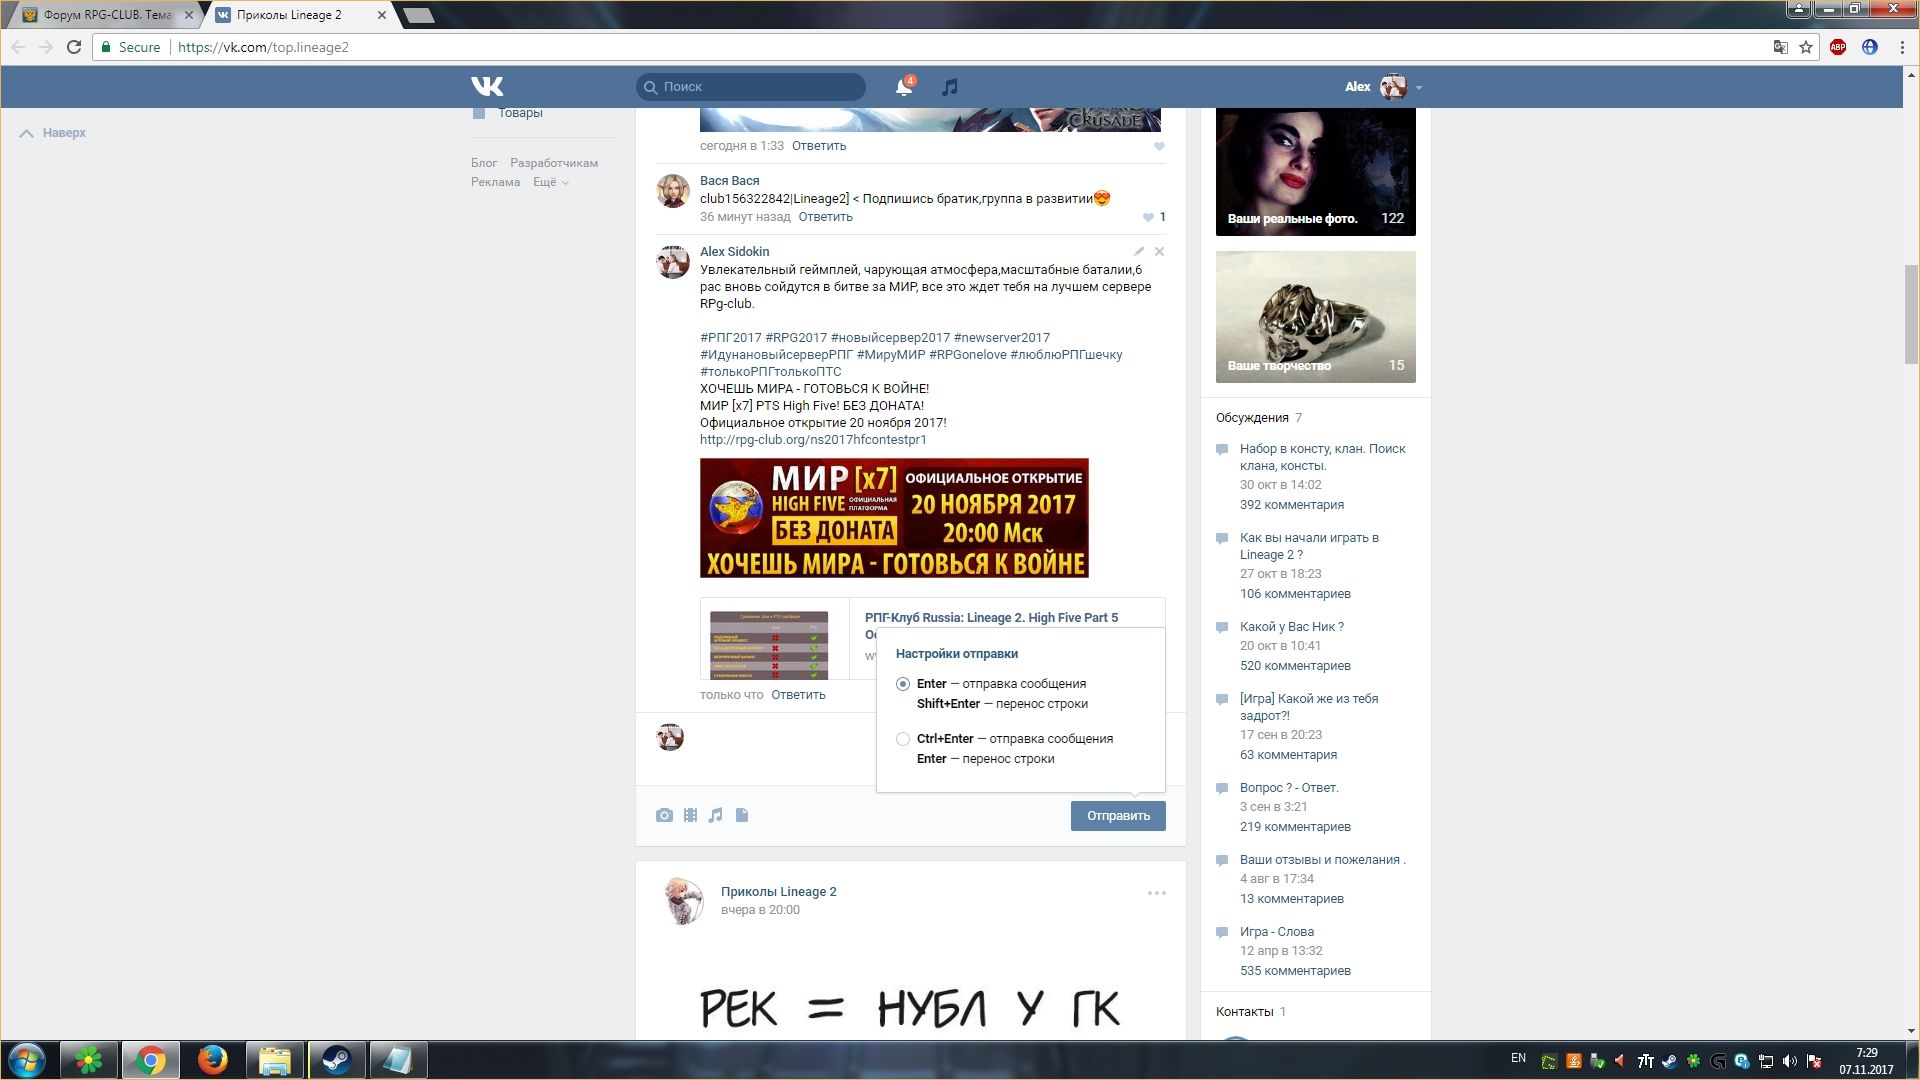Edit Alex Sidokin's comment with pencil icon
The image size is (1920, 1080).
coord(1139,252)
